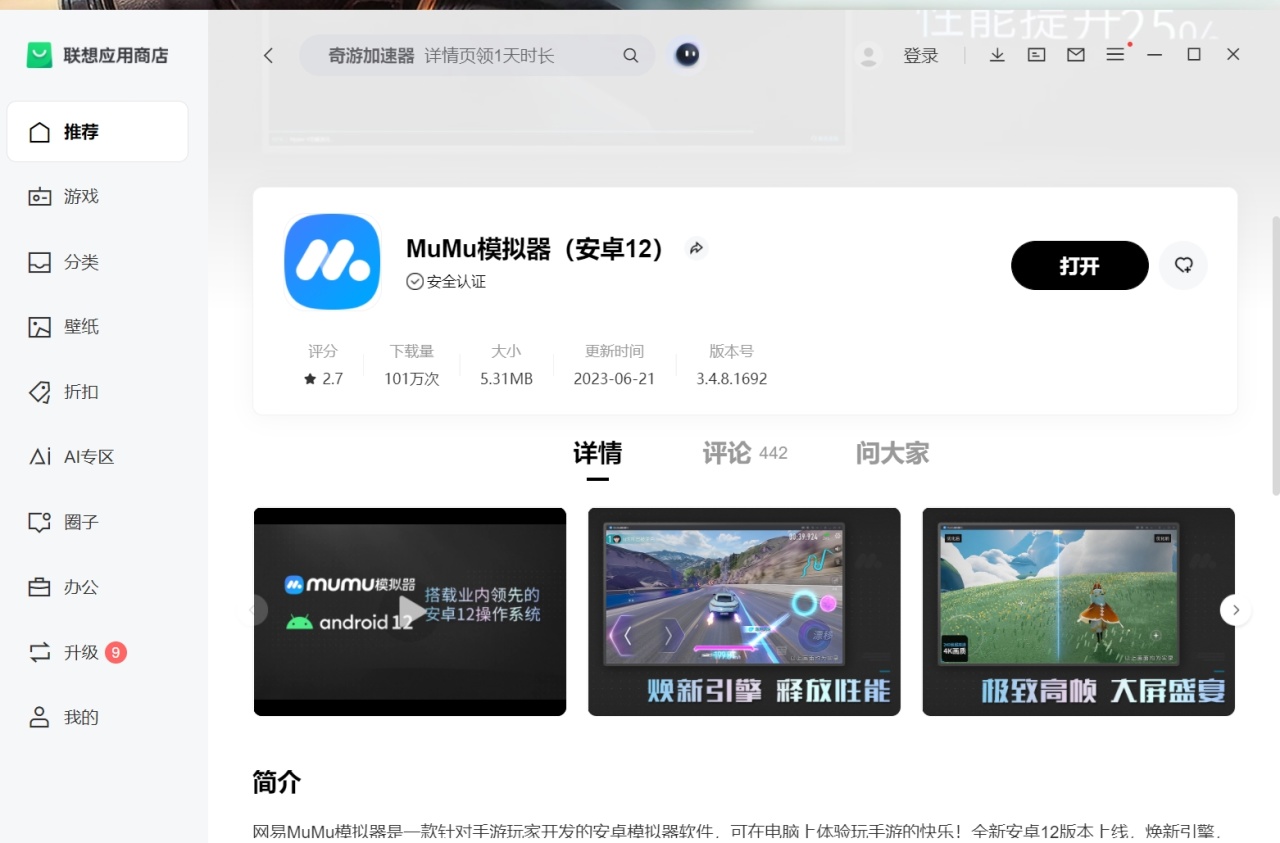Click the 办公 briefcase icon

pos(39,587)
